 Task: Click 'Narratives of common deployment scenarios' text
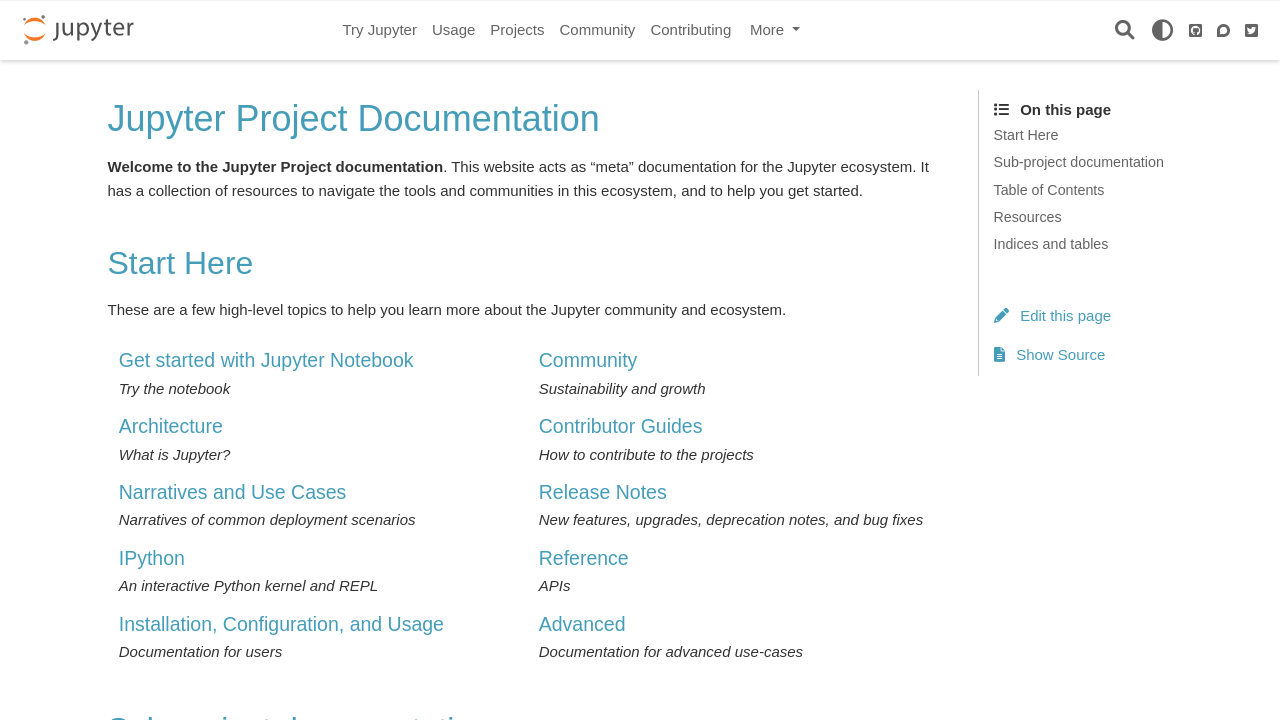click(267, 520)
